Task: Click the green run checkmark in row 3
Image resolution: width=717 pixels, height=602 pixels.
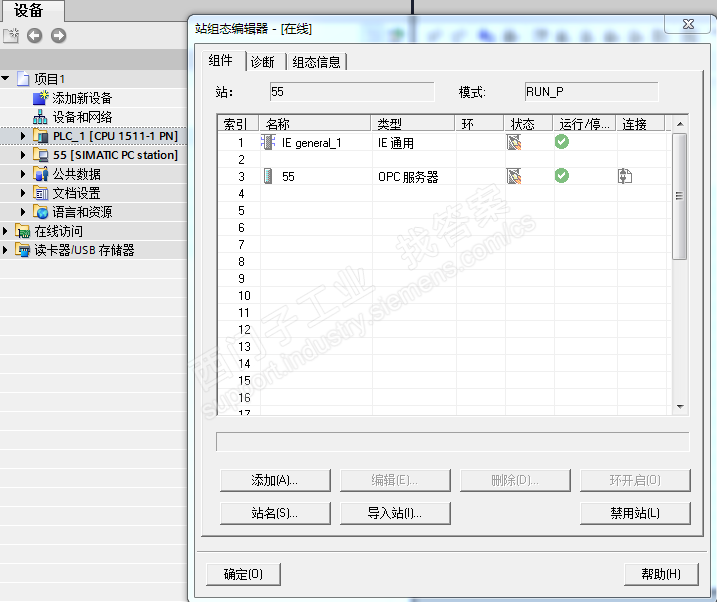Action: (562, 176)
